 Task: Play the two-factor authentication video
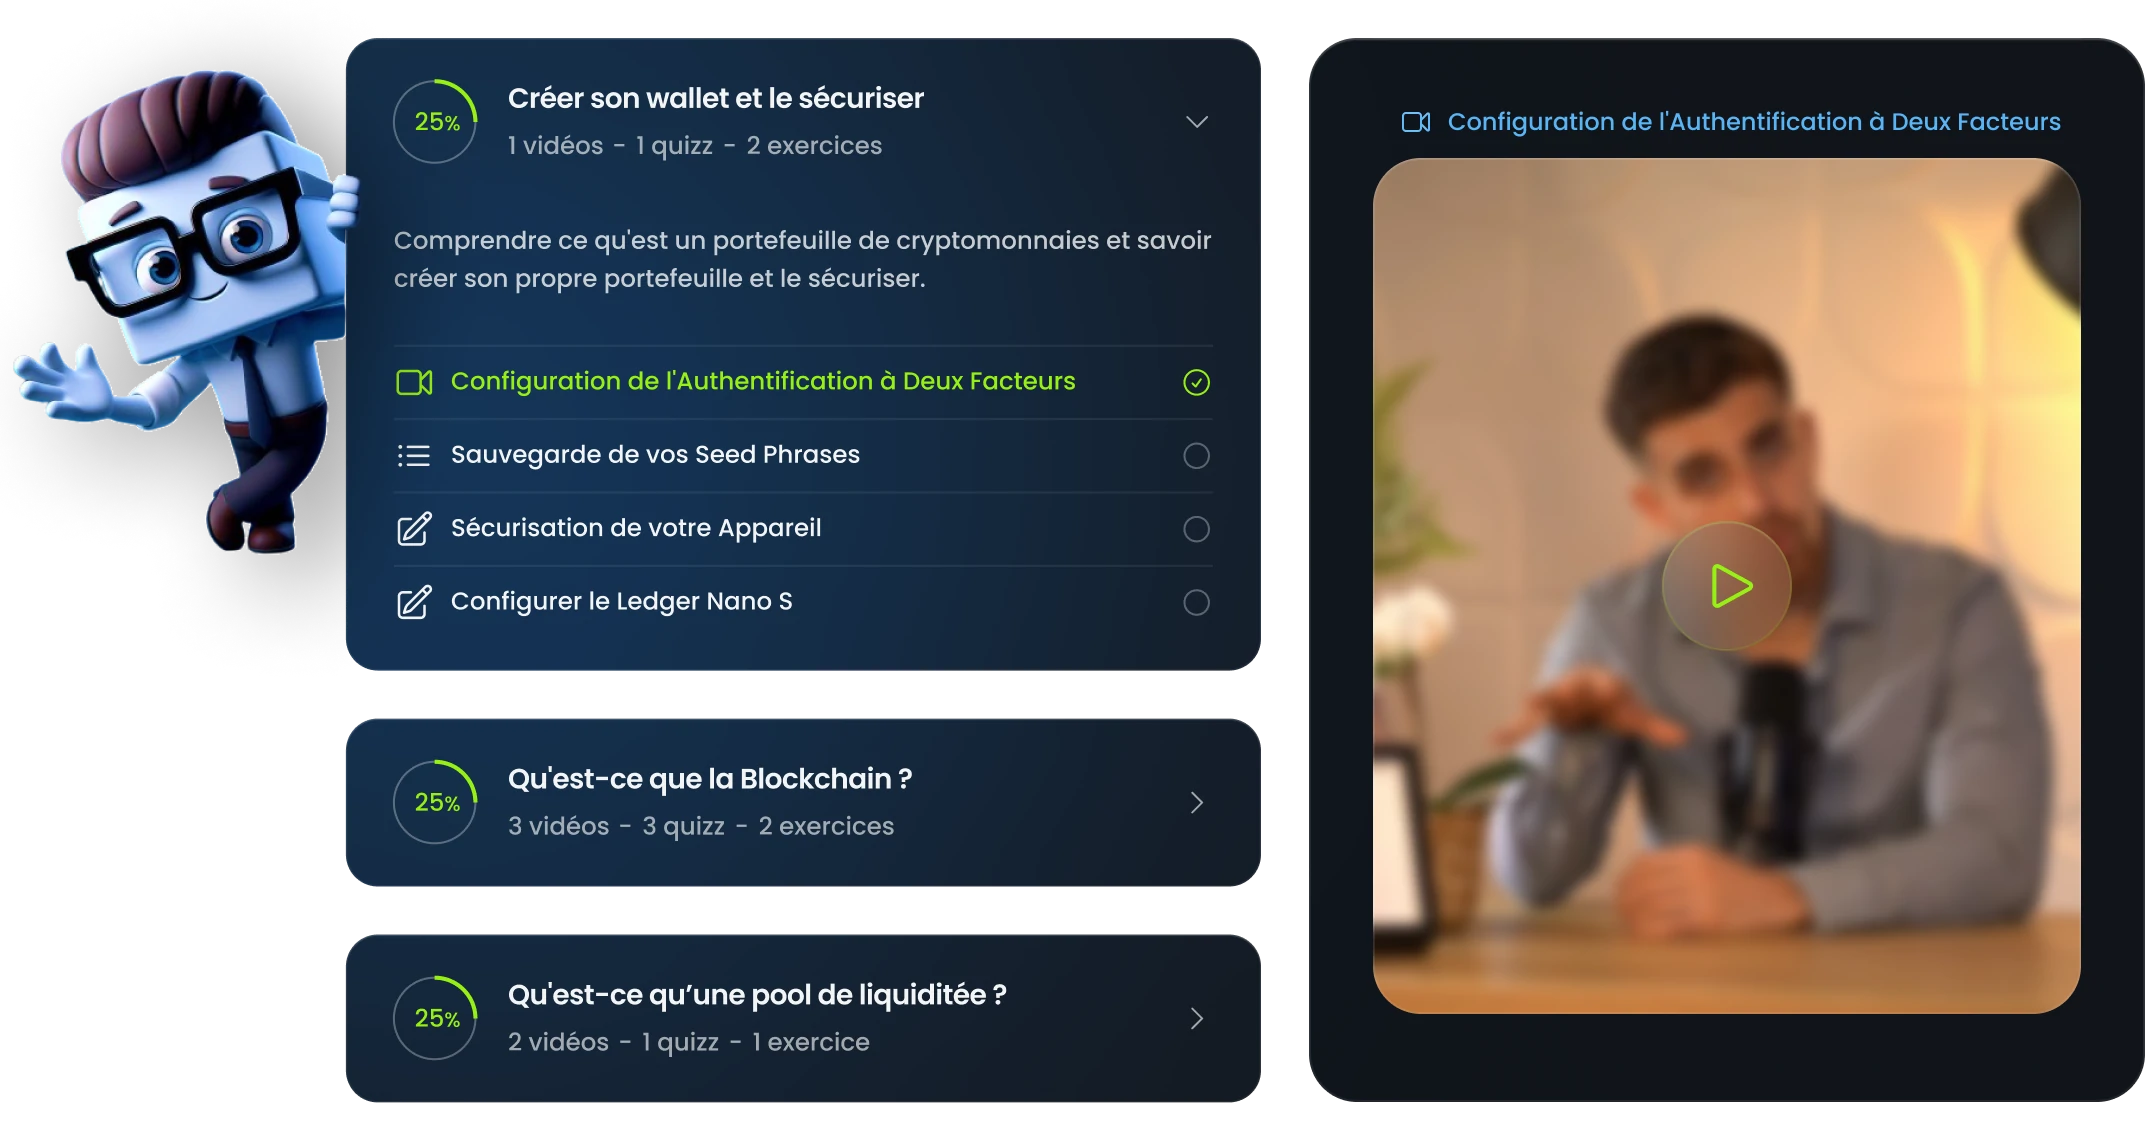pos(1727,586)
